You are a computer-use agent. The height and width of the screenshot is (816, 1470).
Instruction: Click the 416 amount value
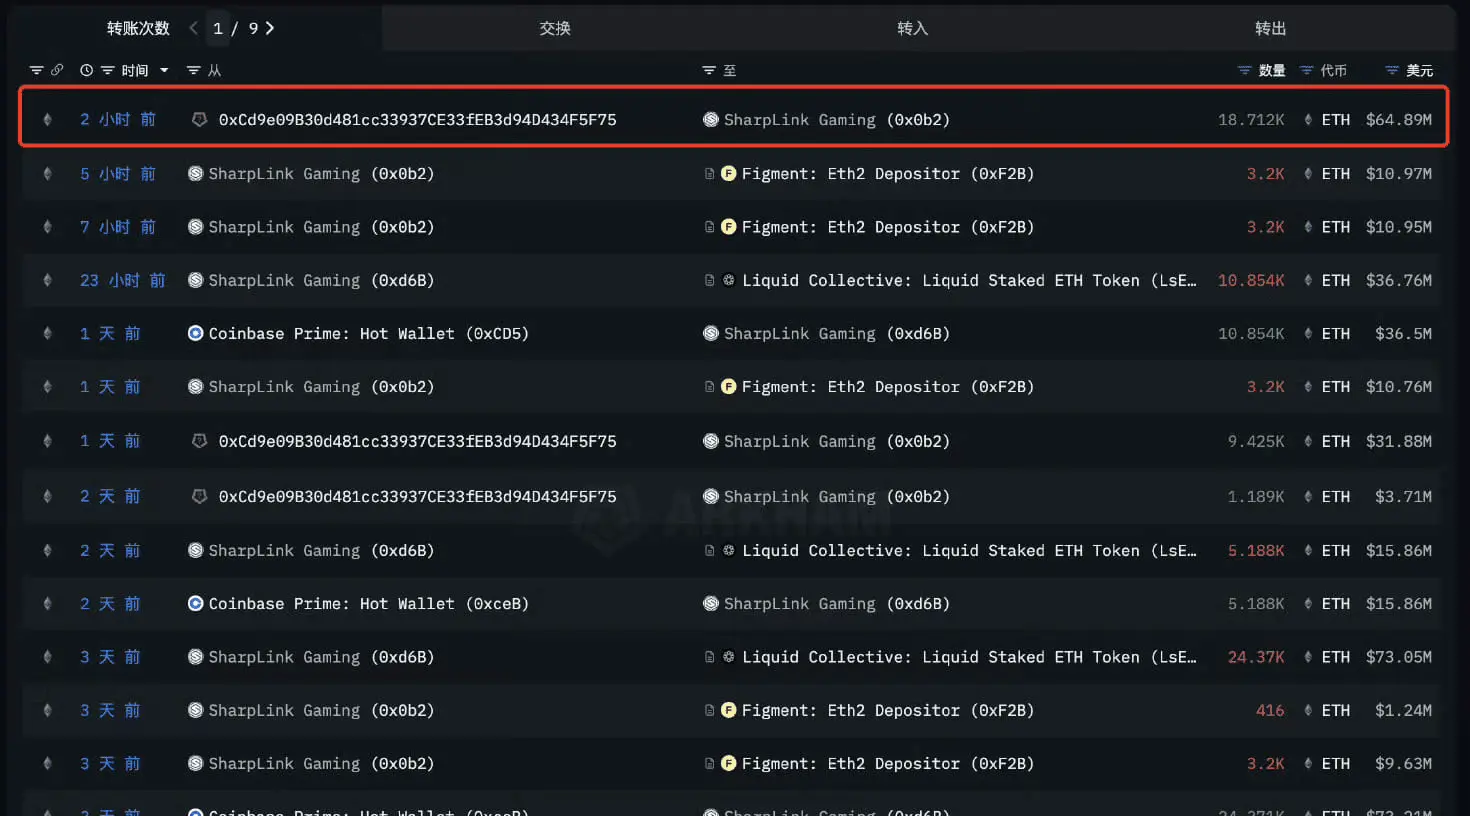[1270, 710]
